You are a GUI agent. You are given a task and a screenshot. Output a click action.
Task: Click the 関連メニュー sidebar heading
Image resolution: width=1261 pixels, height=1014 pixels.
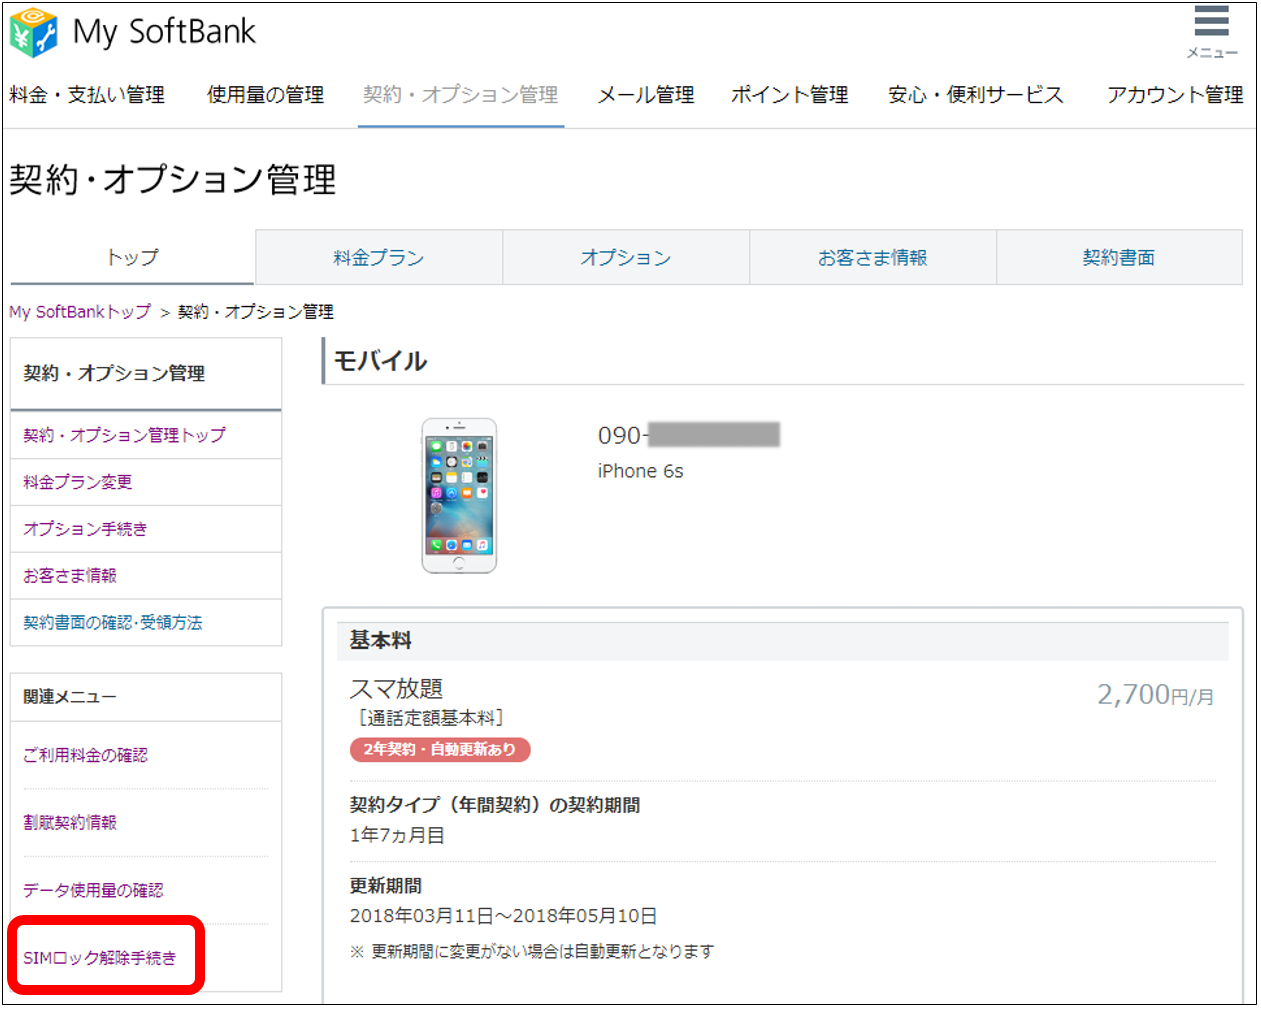[70, 697]
